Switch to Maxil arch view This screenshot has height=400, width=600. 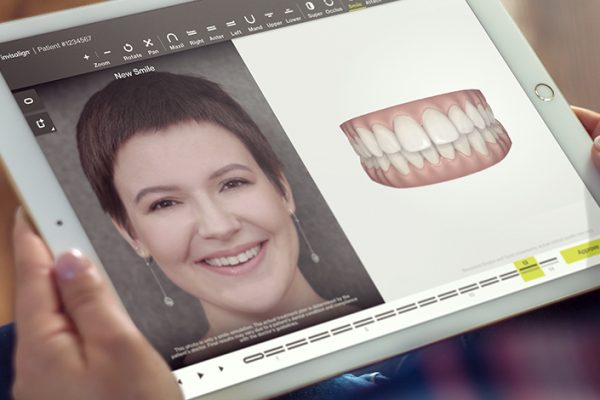point(172,39)
